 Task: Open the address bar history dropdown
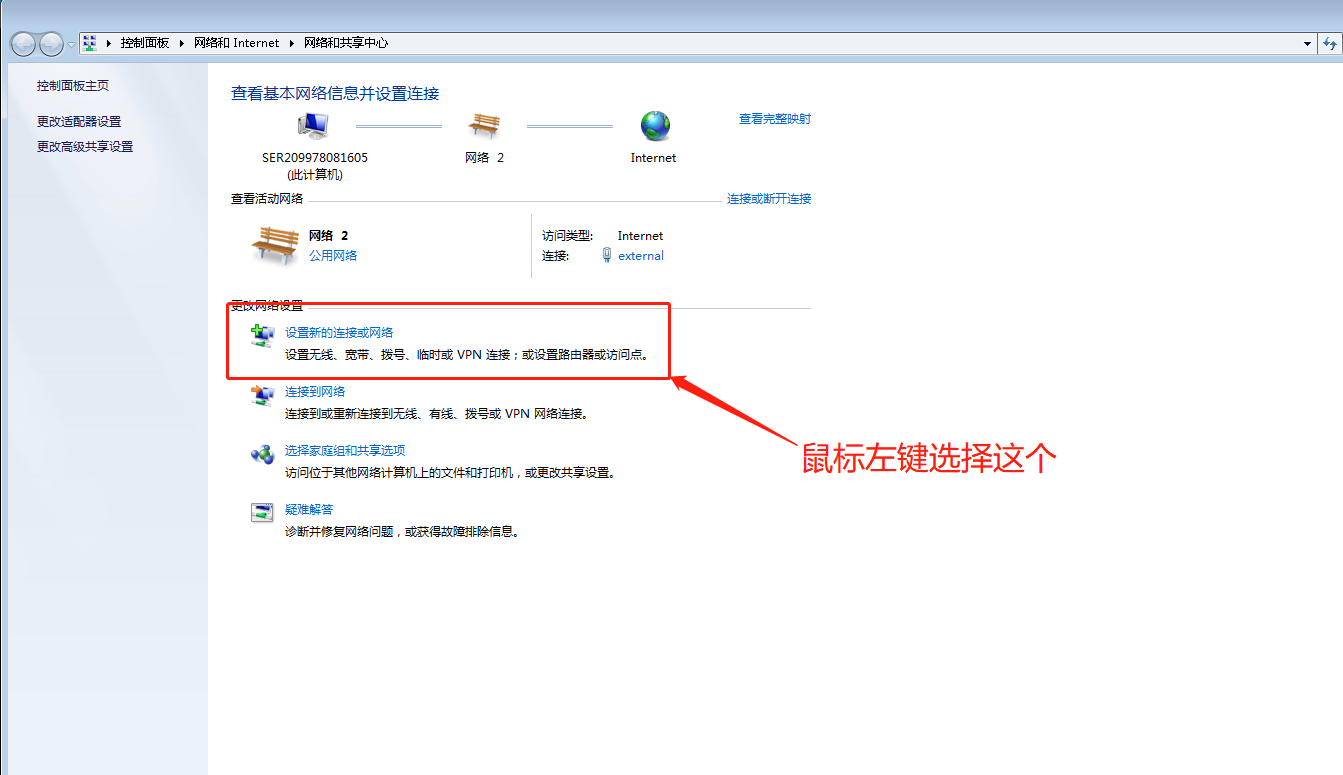[1308, 44]
